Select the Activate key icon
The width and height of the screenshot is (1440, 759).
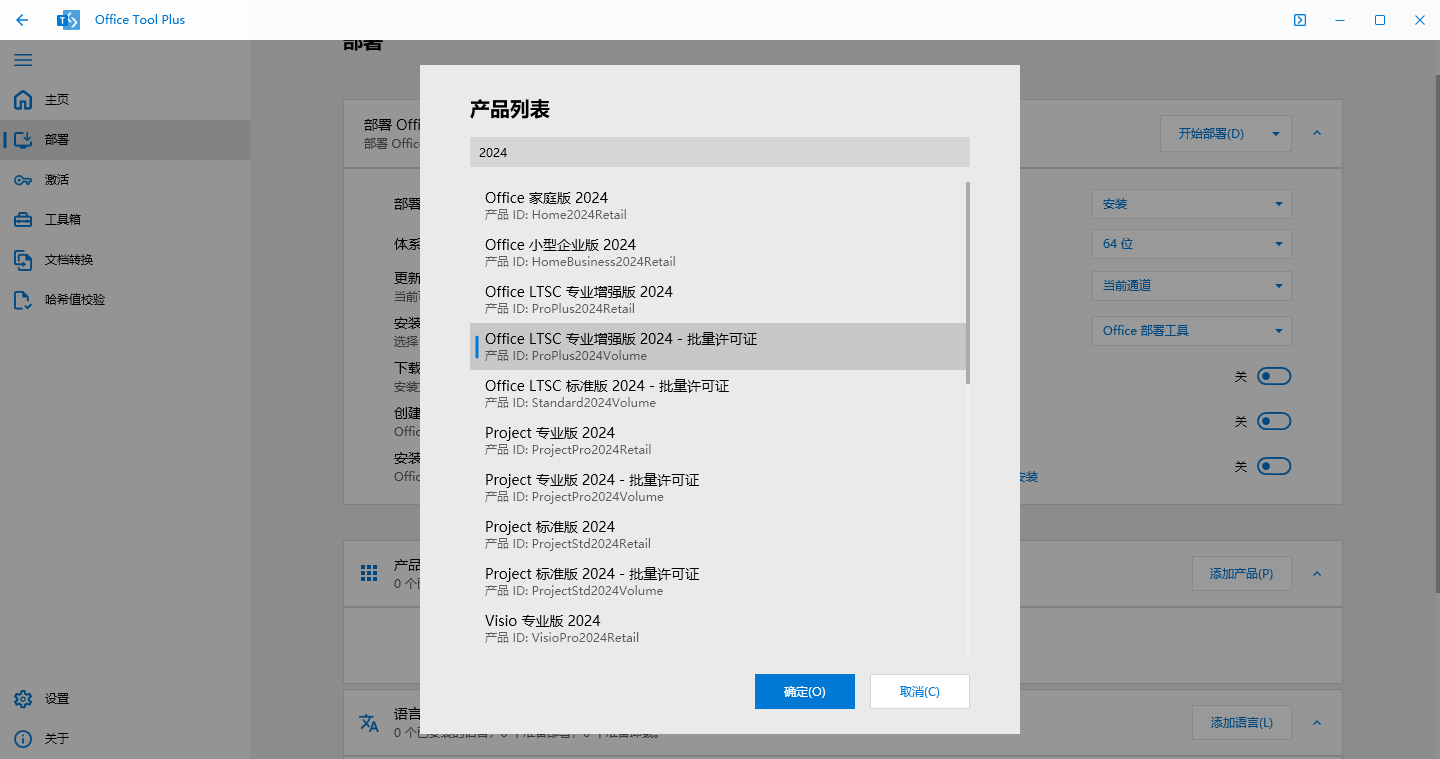23,180
